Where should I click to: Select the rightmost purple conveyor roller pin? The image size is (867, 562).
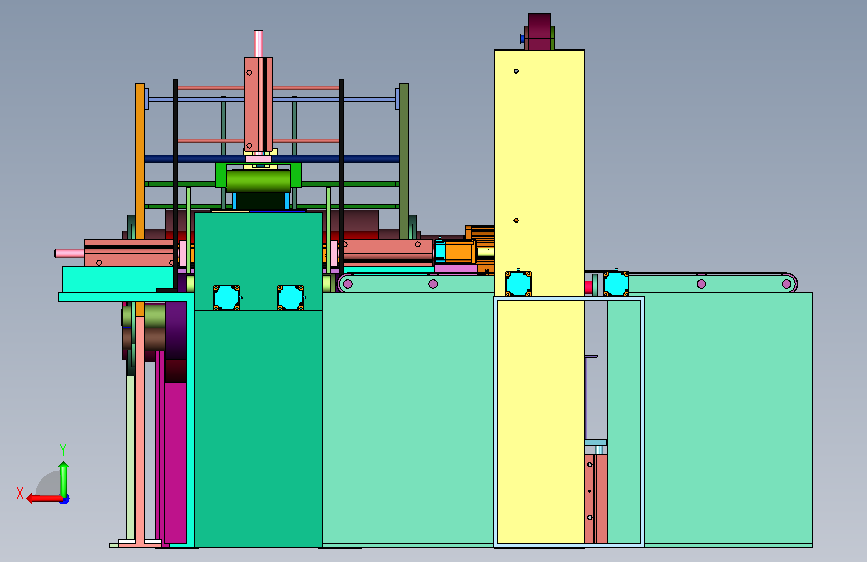point(786,284)
